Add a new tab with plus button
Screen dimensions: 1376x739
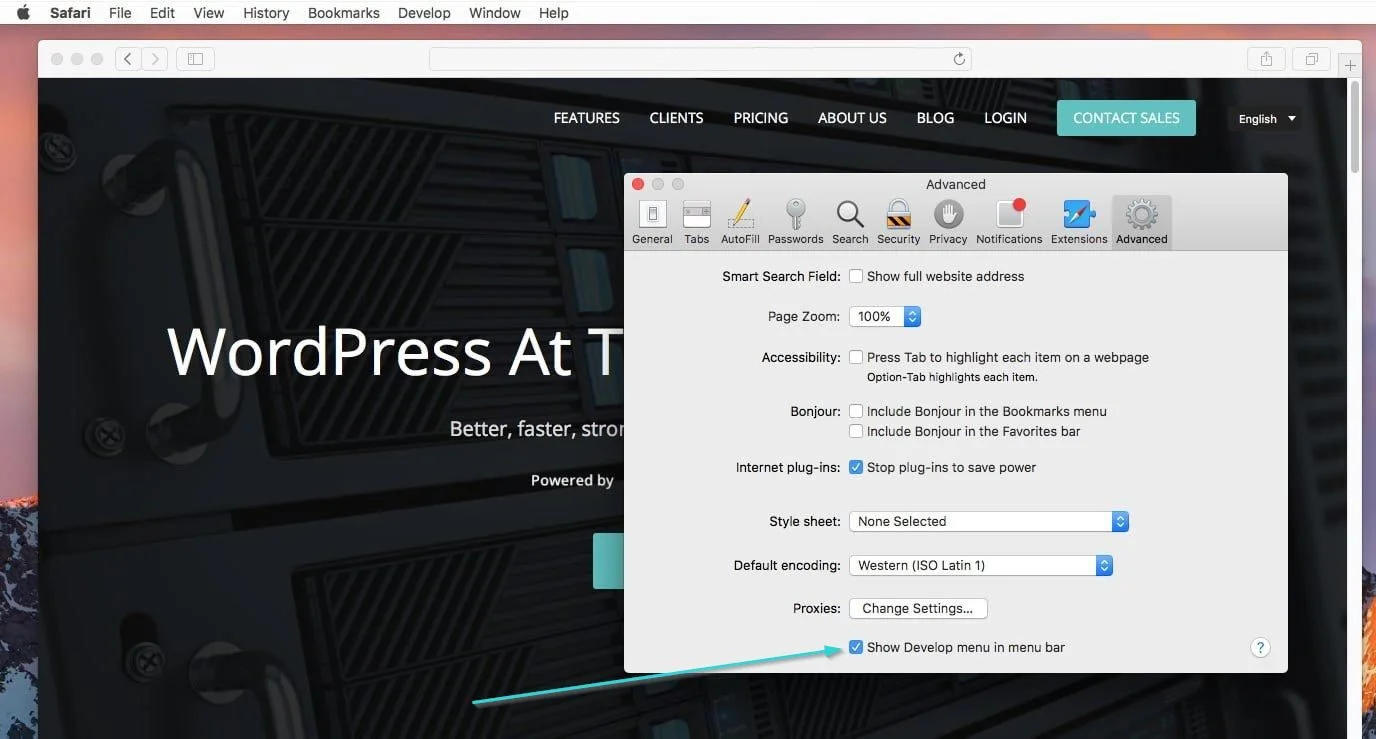coord(1350,65)
